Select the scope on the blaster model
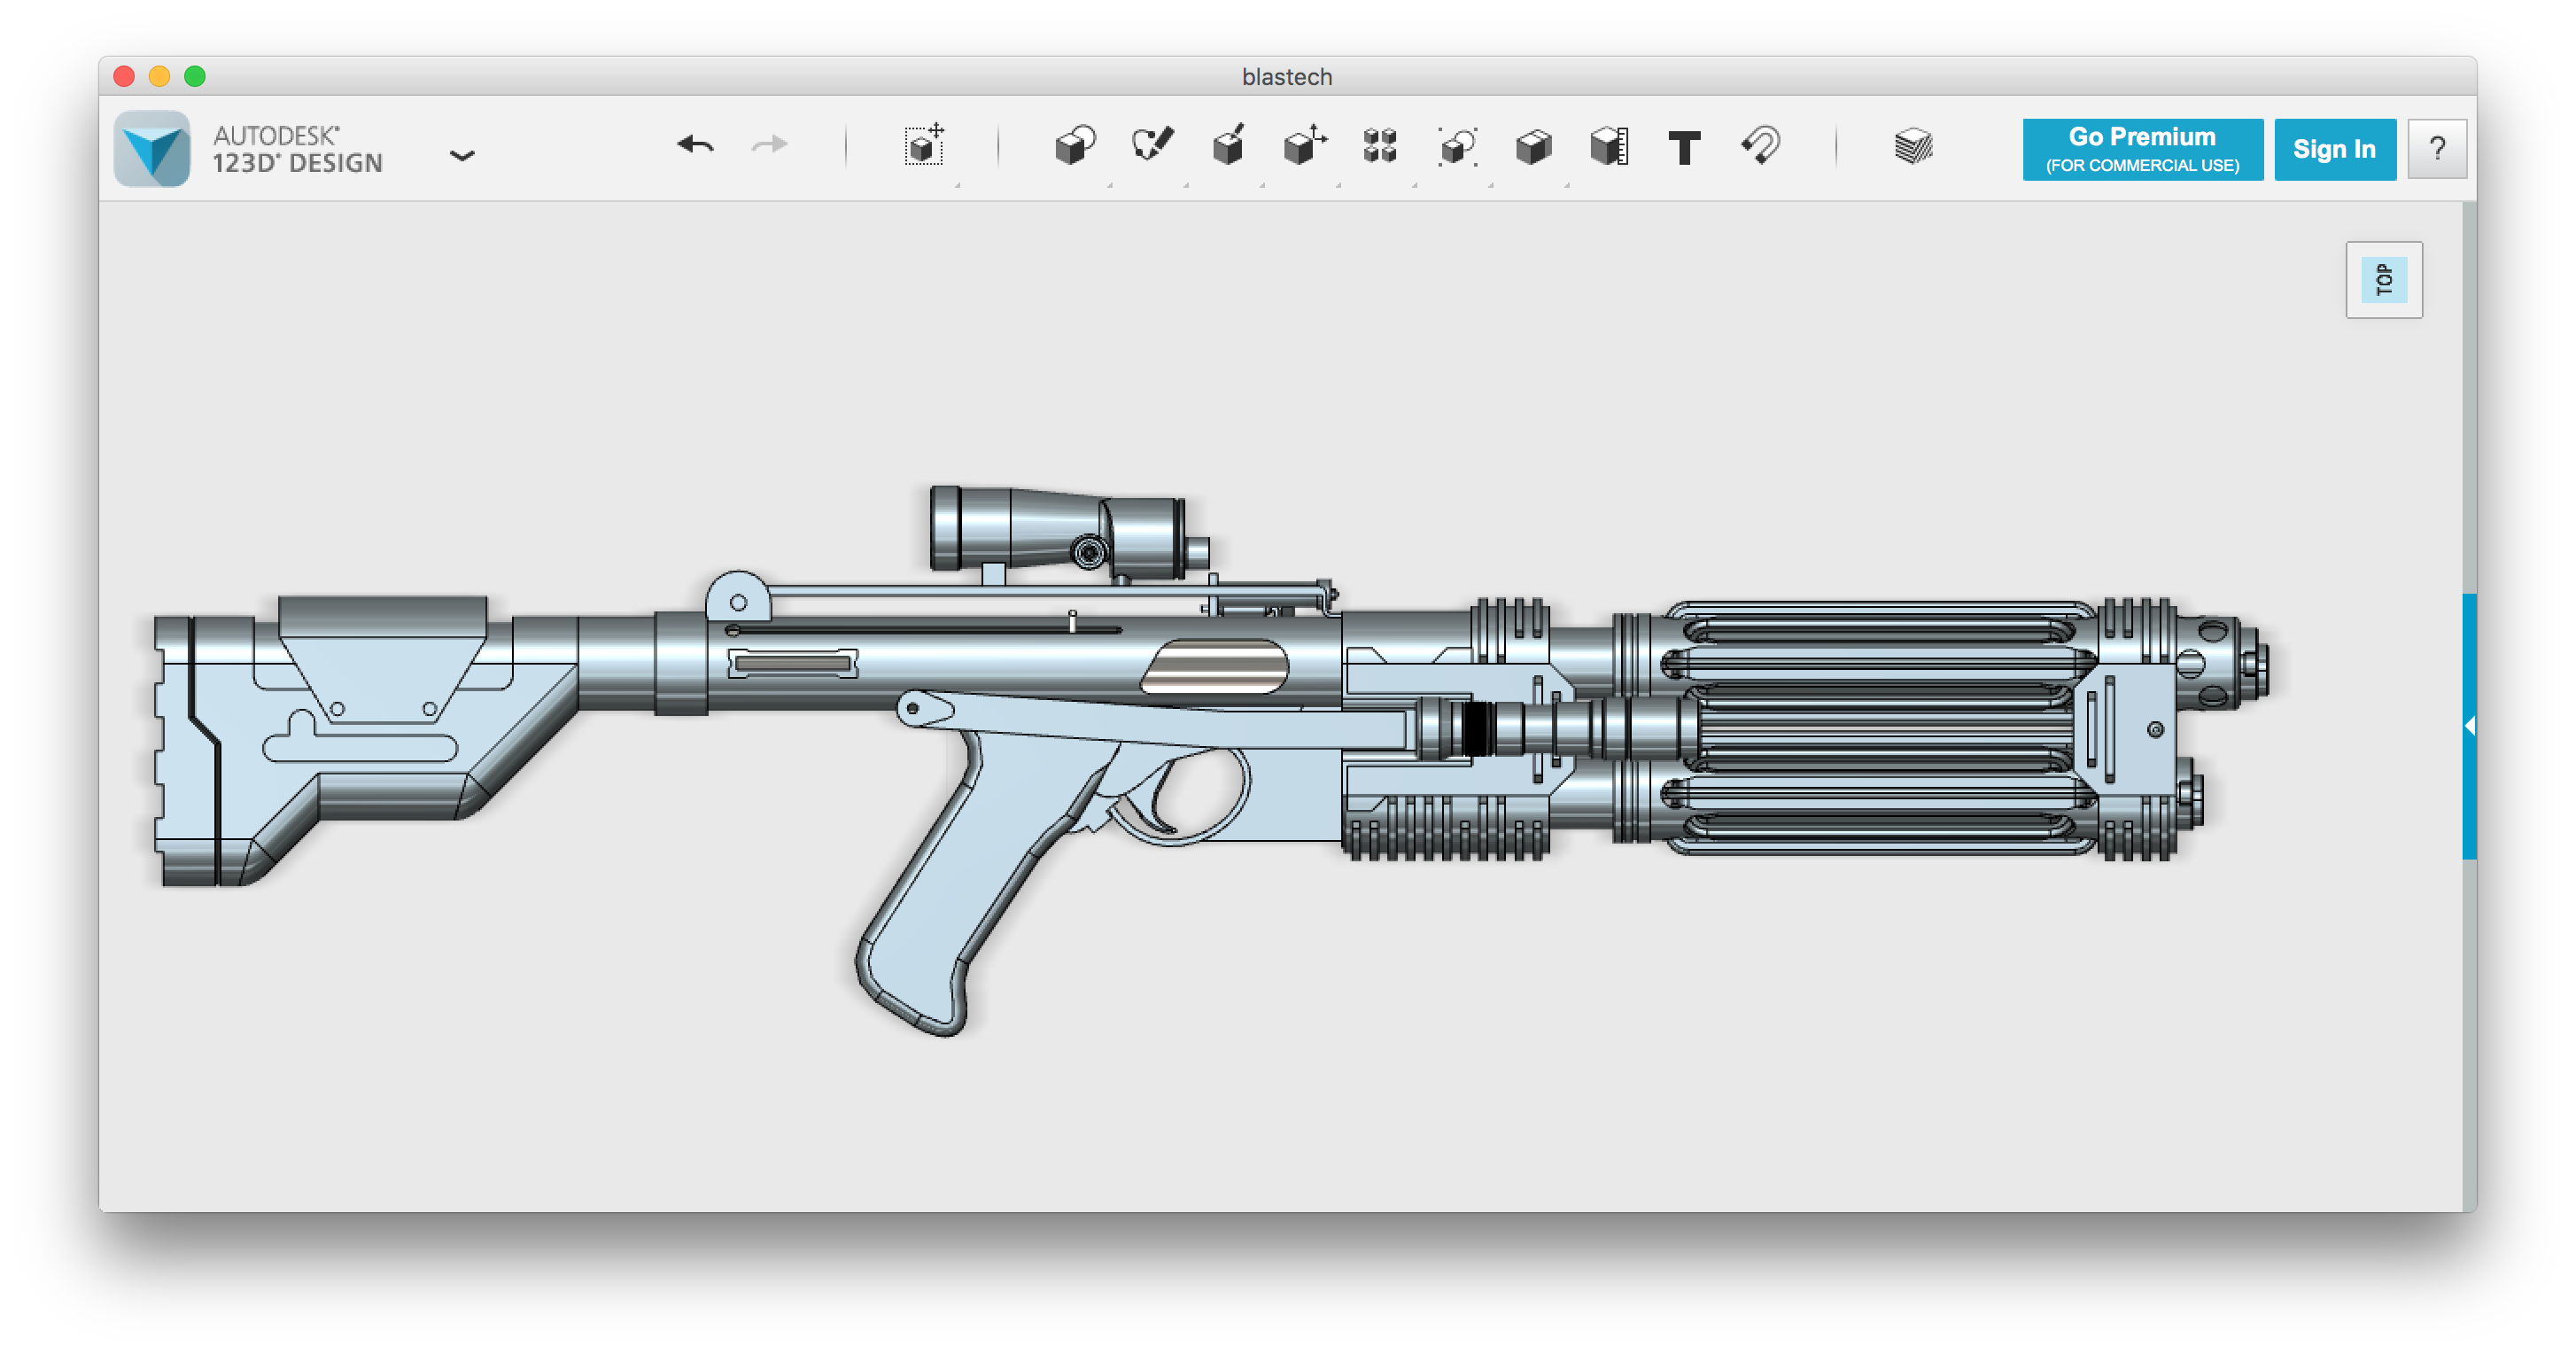This screenshot has height=1354, width=2576. pos(1068,533)
